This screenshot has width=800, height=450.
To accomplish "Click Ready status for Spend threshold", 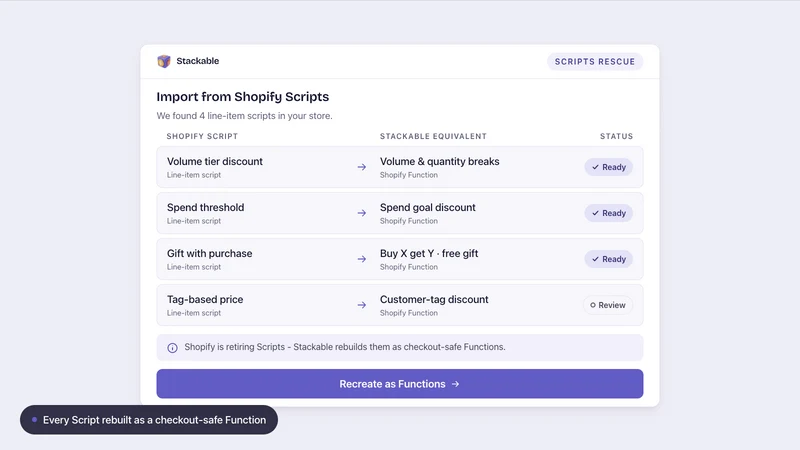I will [609, 213].
